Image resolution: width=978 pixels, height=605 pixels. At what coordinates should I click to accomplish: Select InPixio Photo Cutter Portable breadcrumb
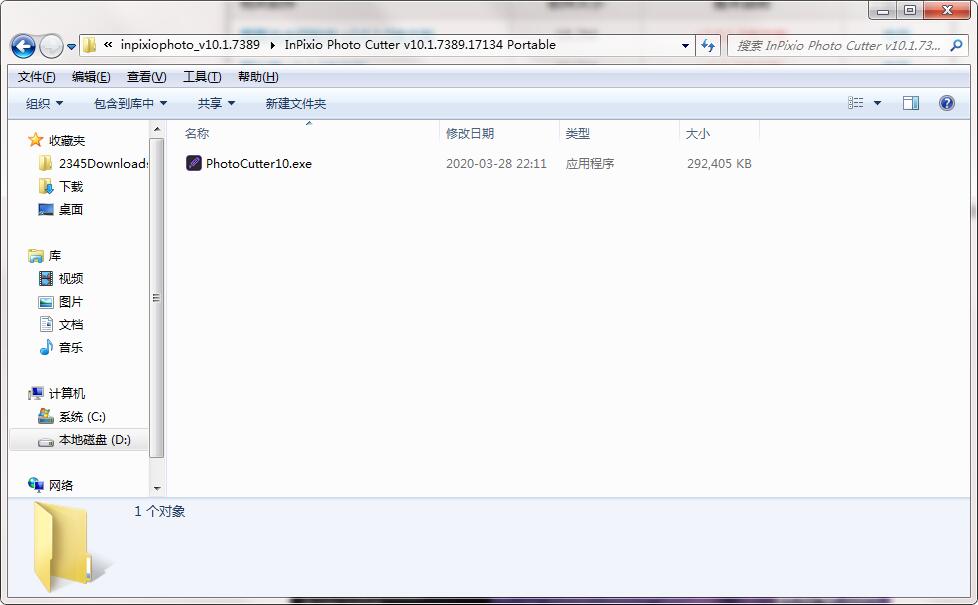(420, 45)
